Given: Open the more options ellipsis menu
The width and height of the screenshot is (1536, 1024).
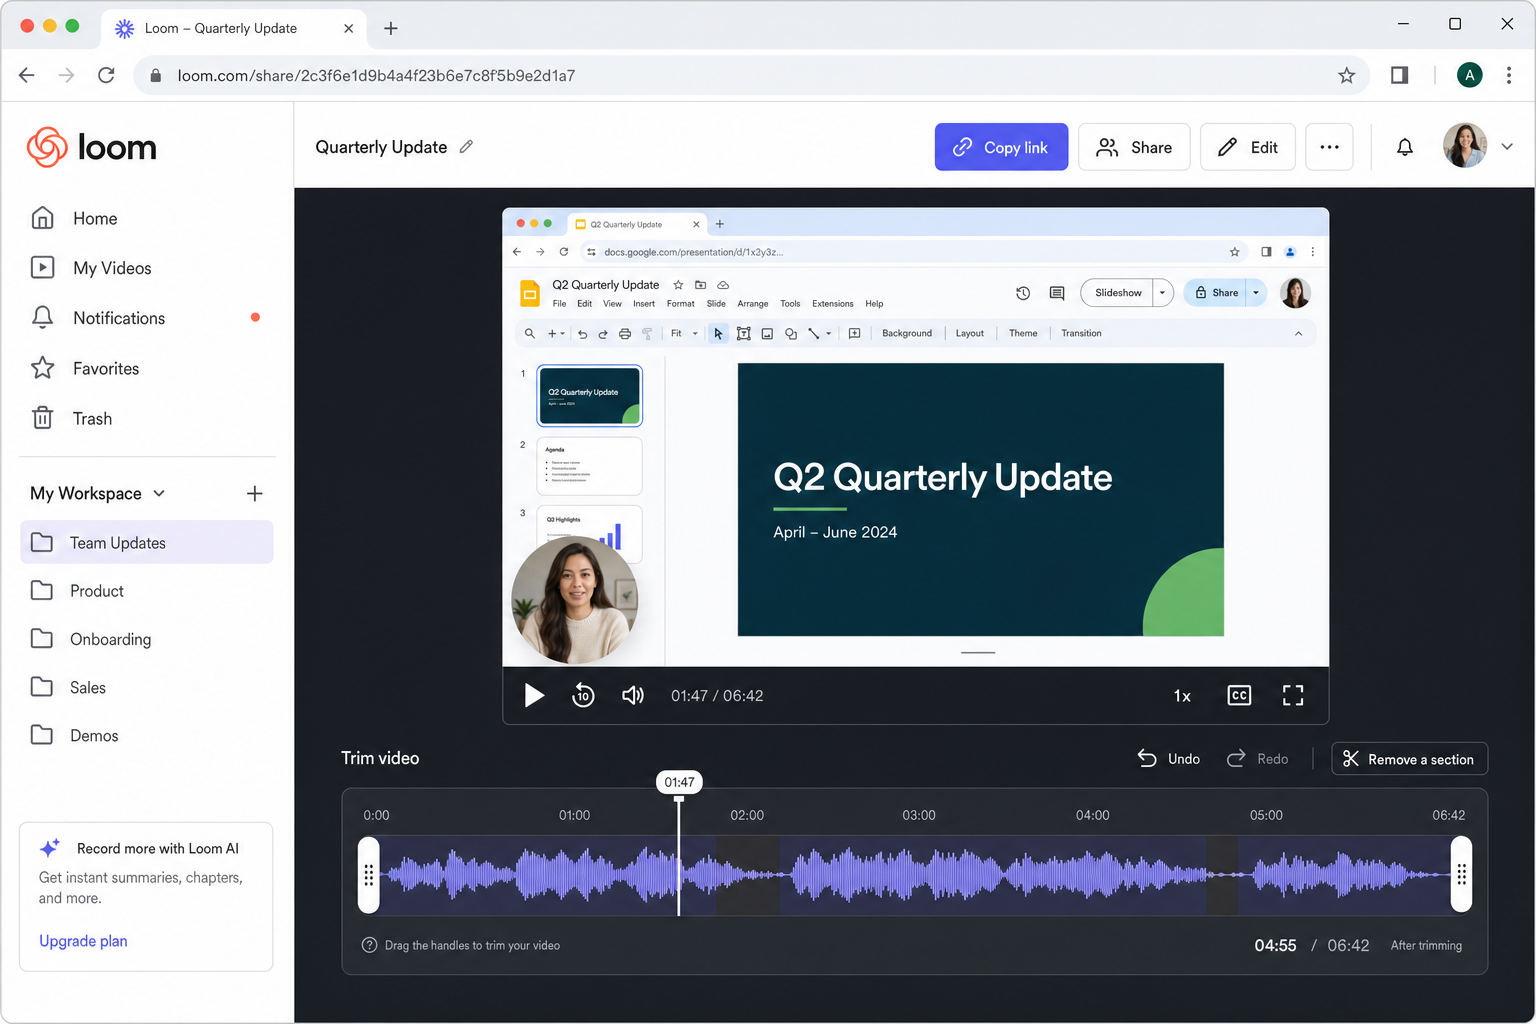Looking at the screenshot, I should point(1329,147).
